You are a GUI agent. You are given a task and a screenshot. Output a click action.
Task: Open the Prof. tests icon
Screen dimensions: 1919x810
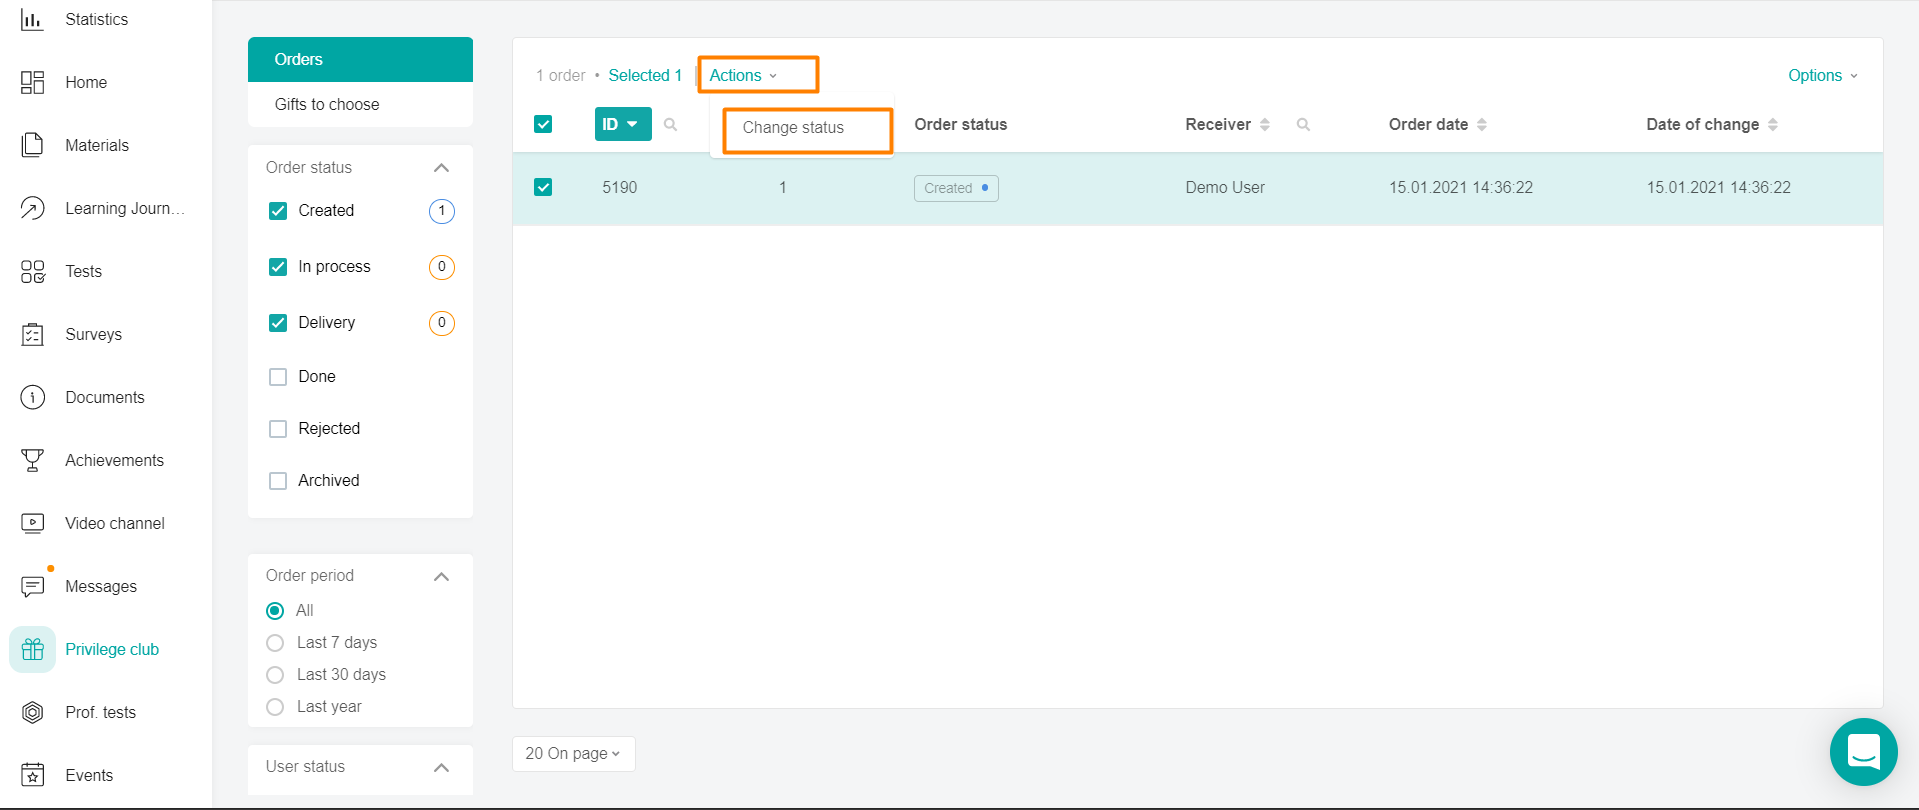[32, 712]
